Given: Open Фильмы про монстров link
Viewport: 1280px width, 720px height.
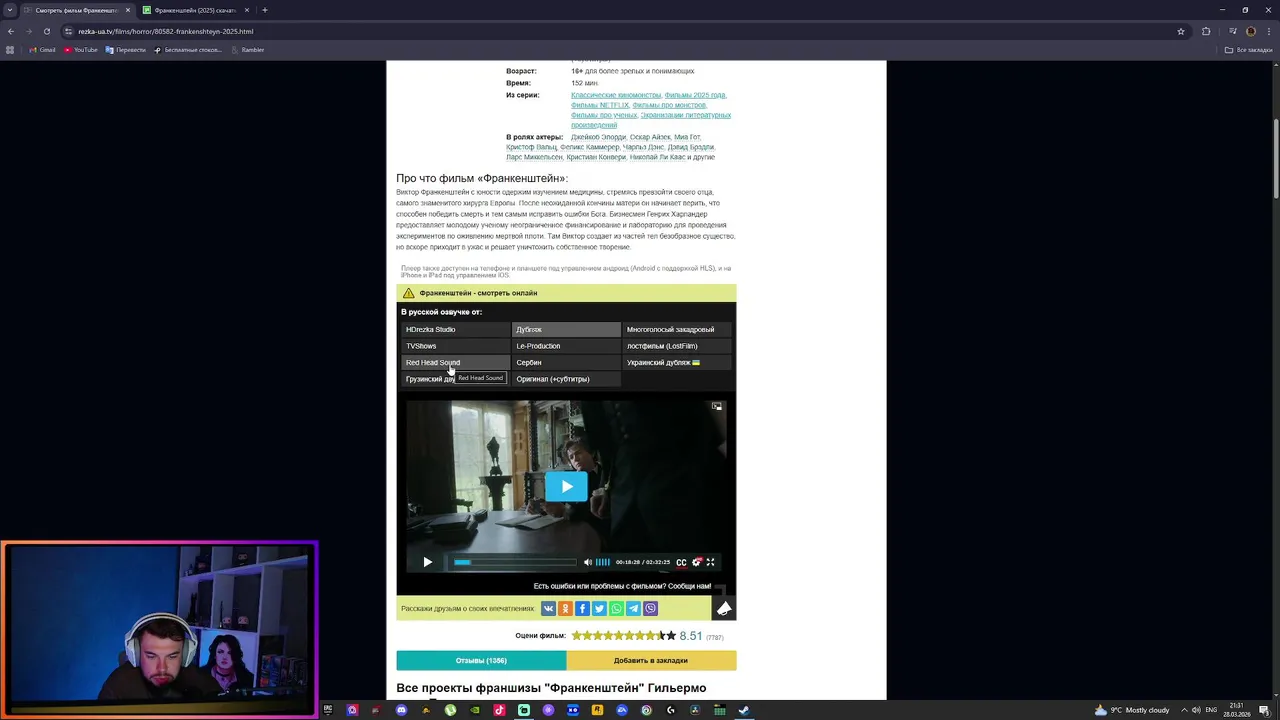Looking at the screenshot, I should (669, 105).
